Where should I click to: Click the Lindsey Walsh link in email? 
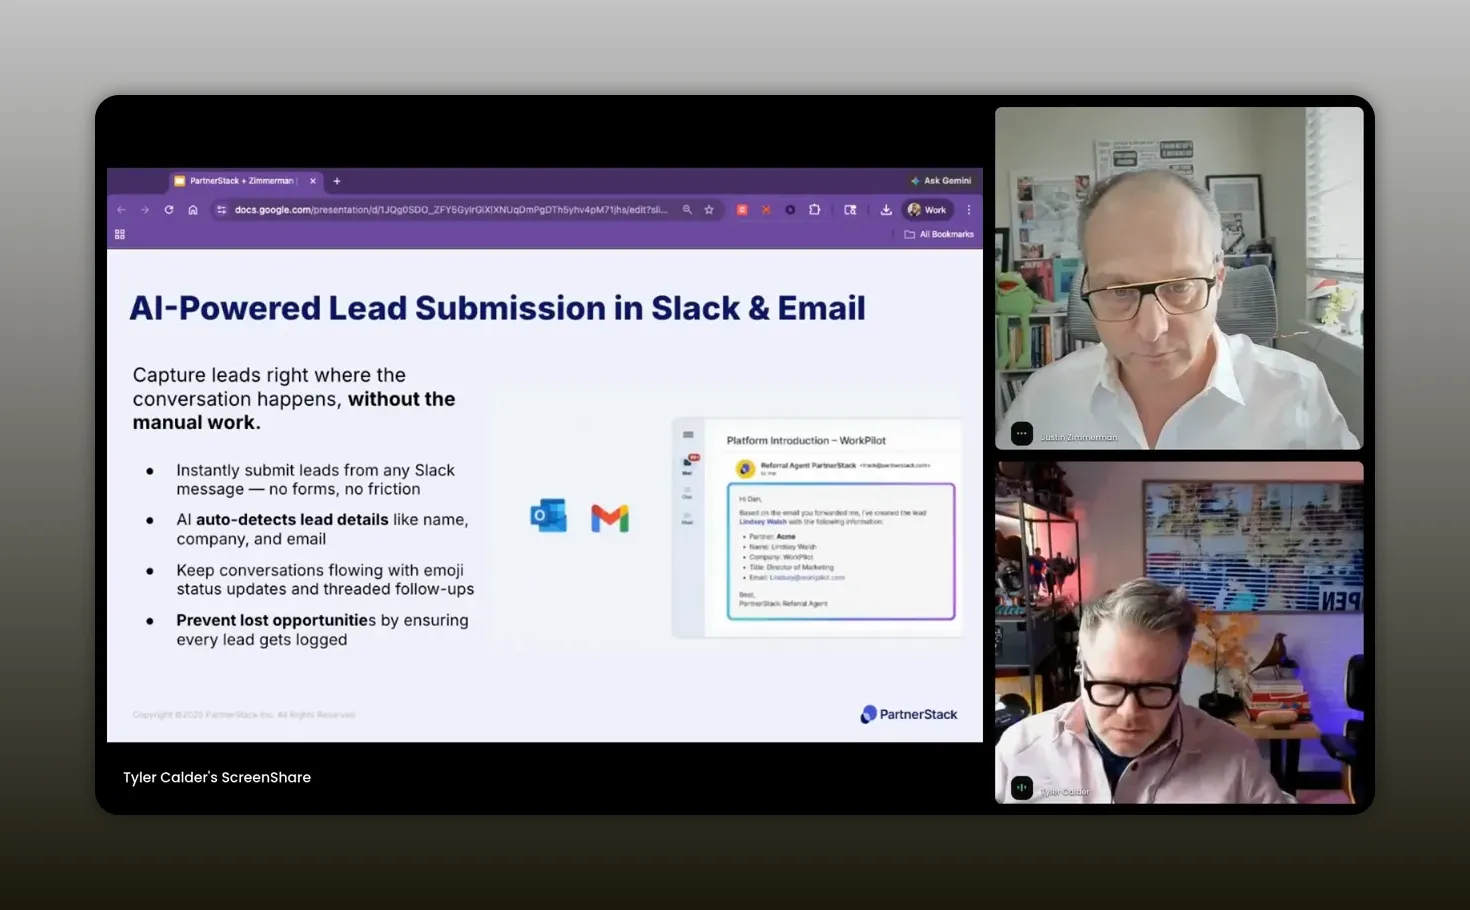point(762,522)
